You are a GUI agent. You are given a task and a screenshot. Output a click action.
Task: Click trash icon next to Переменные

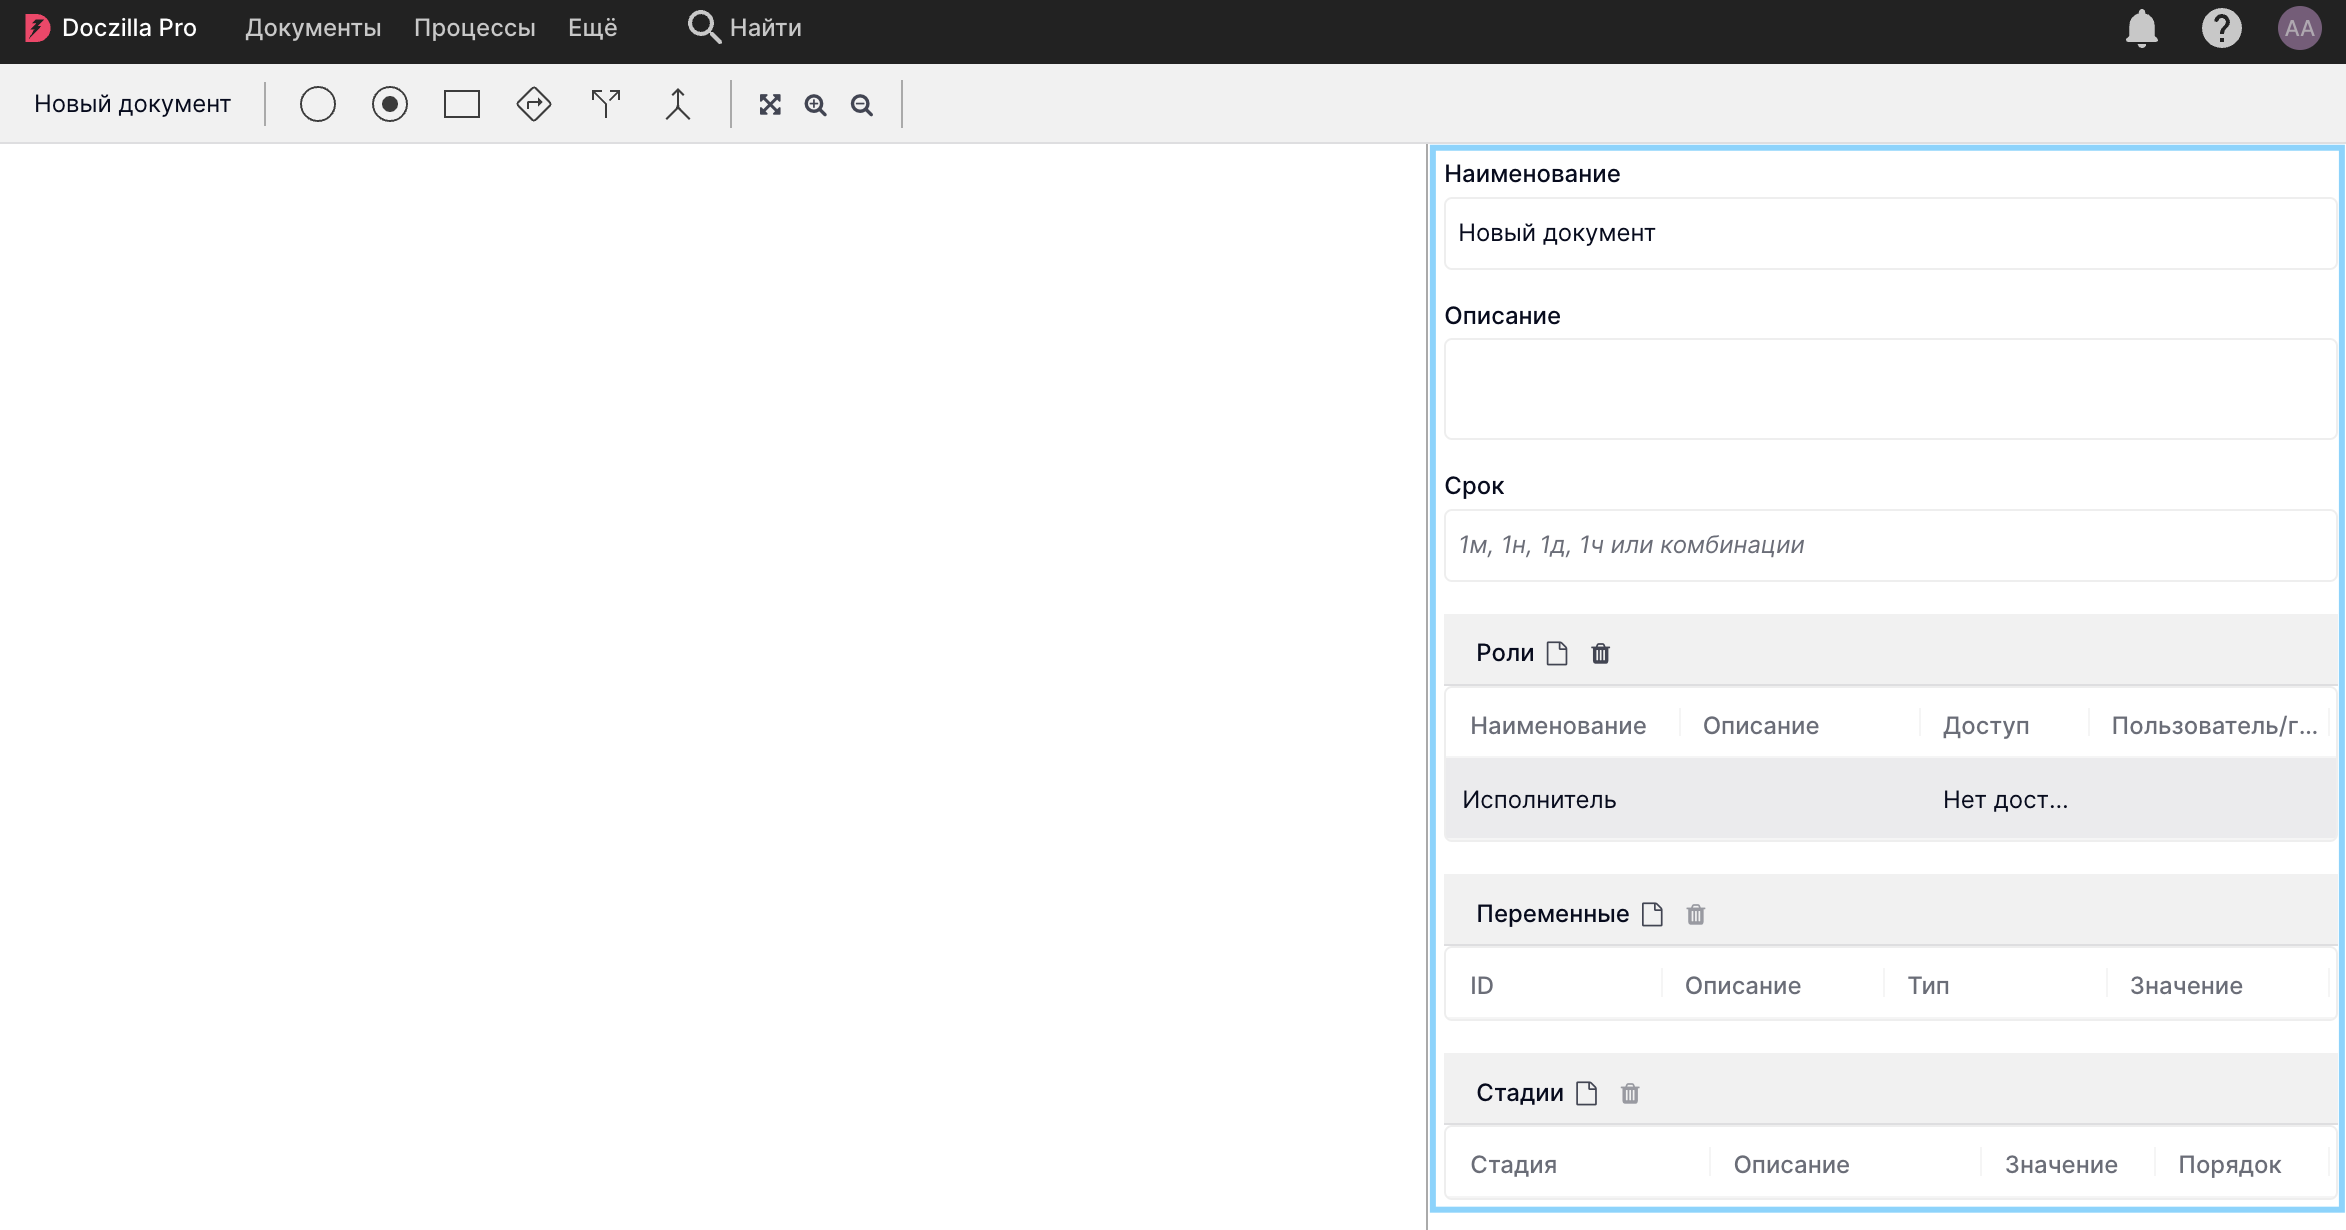coord(1696,914)
